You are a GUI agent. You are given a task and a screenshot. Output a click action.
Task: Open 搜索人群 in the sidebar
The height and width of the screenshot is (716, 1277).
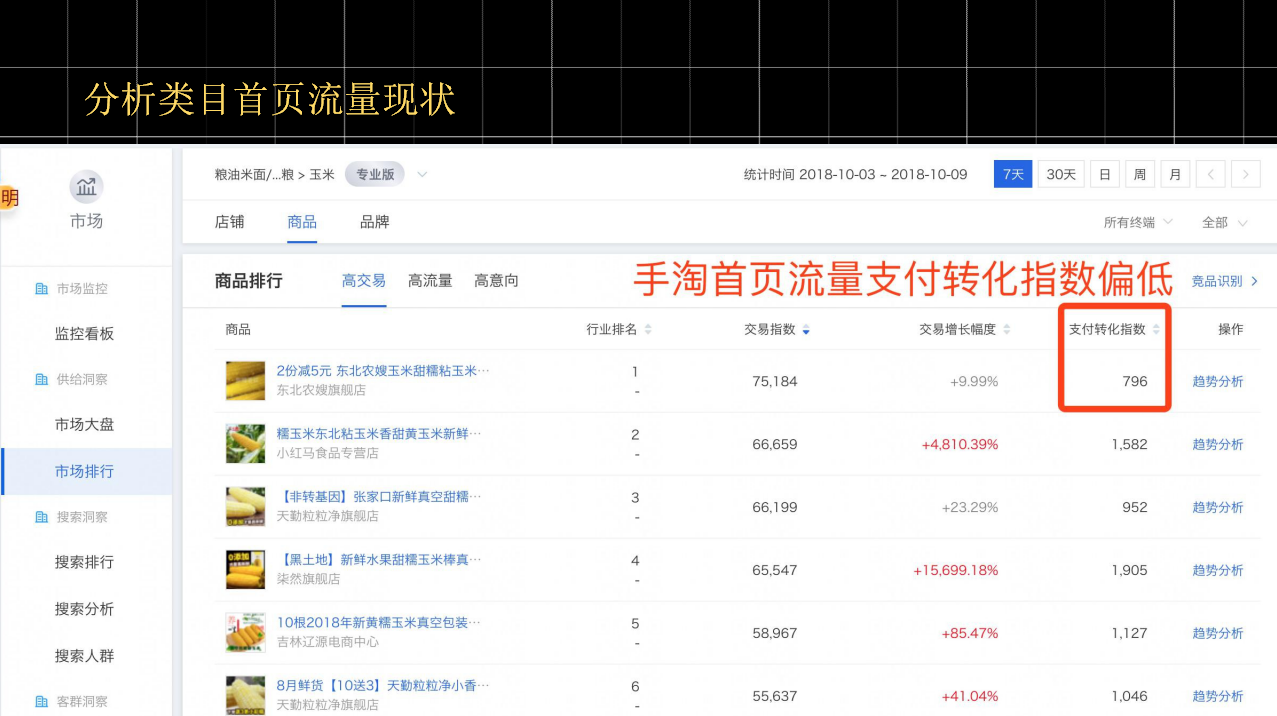coord(85,656)
